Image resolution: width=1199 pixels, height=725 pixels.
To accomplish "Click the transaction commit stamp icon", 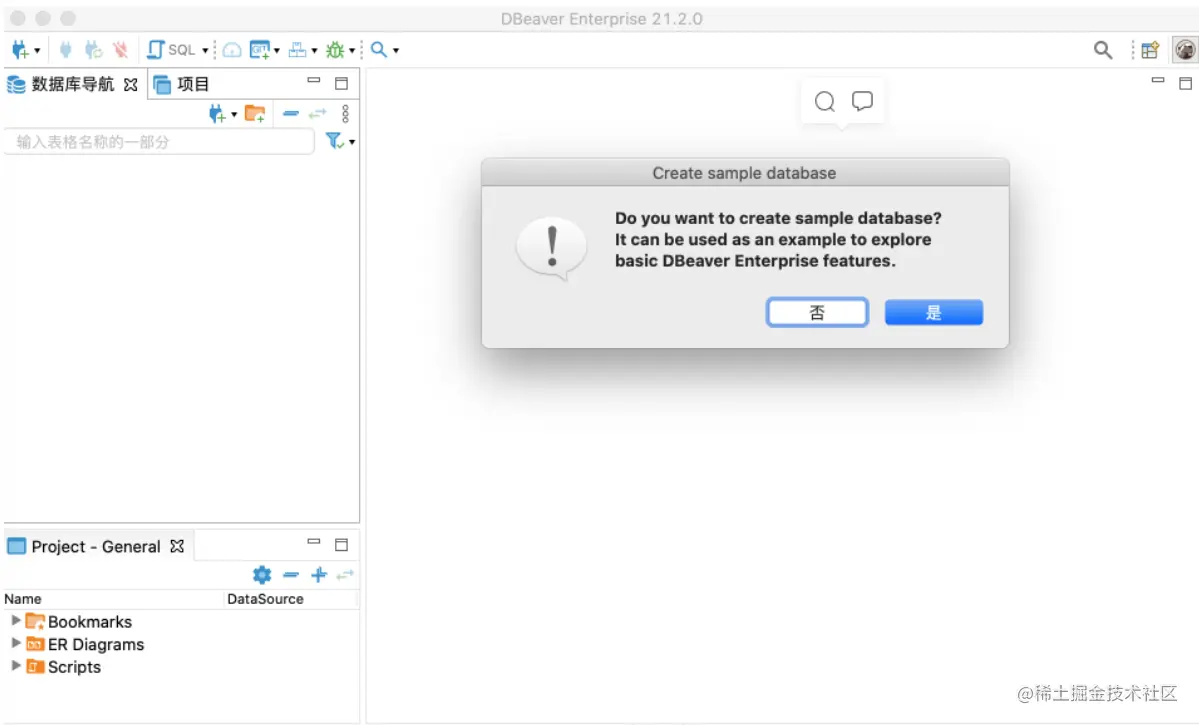I will (297, 50).
